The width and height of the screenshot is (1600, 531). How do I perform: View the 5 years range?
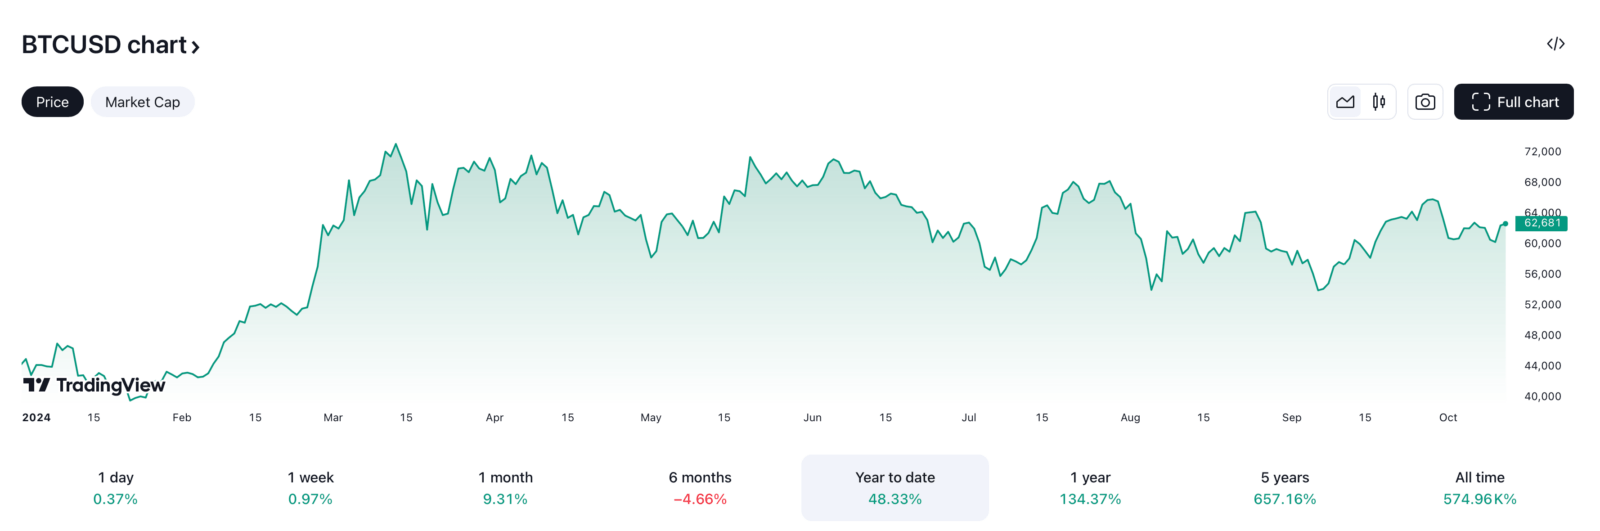point(1285,488)
